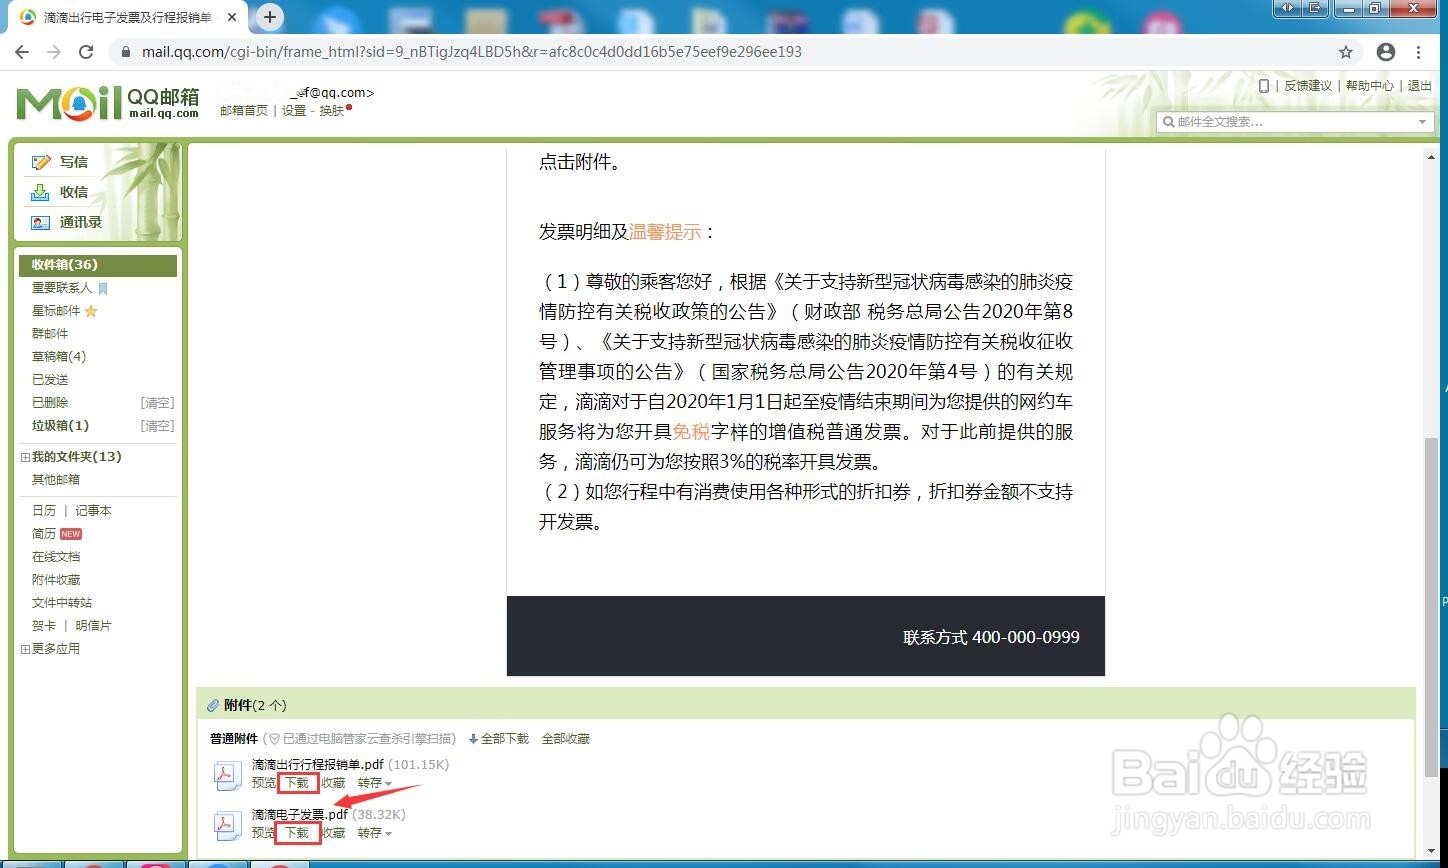The image size is (1448, 868).
Task: Open 帮助中心 link
Action: pyautogui.click(x=1369, y=86)
